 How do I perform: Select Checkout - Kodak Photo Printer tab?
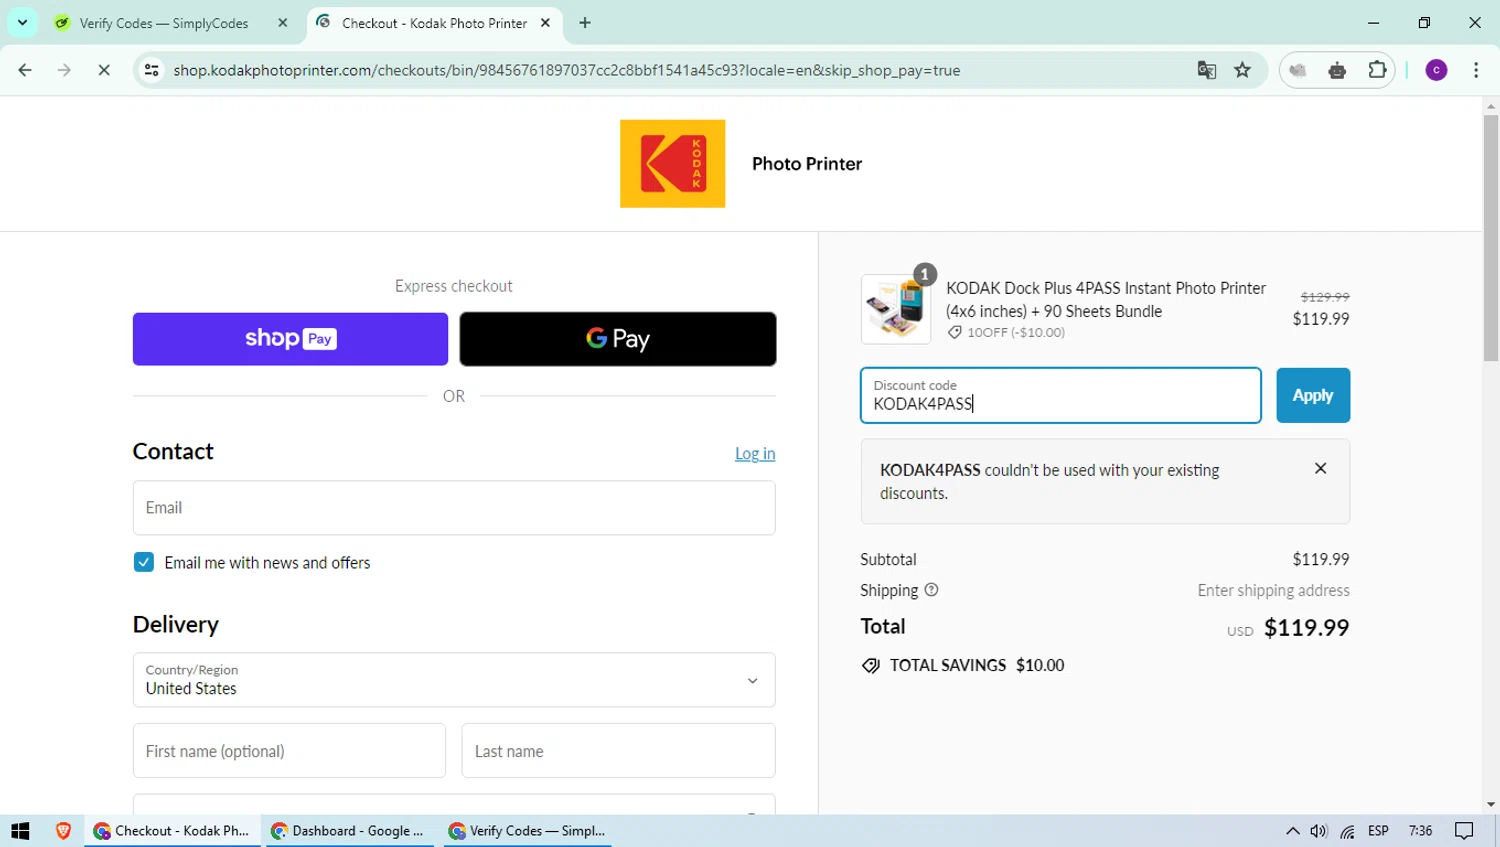(435, 23)
